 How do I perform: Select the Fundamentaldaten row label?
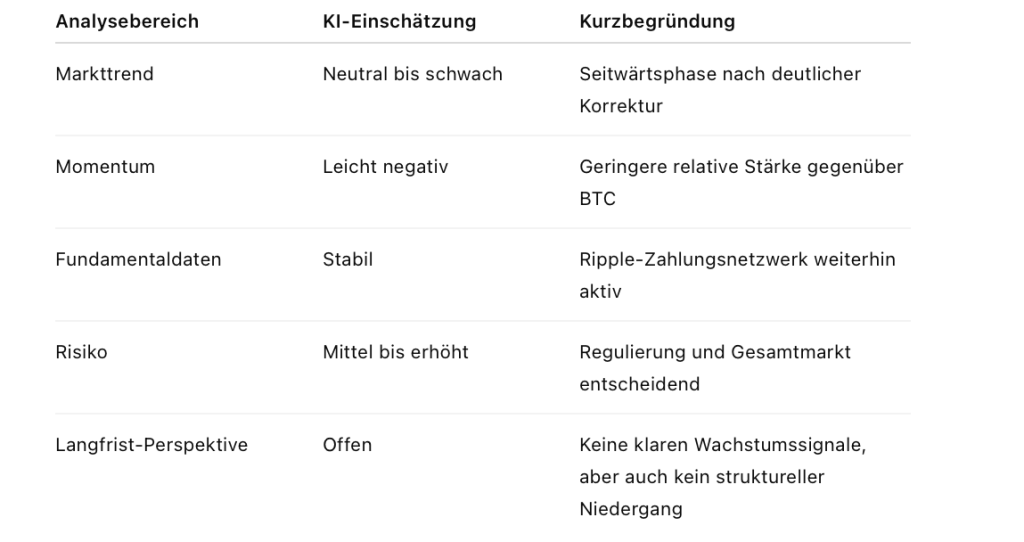138,260
